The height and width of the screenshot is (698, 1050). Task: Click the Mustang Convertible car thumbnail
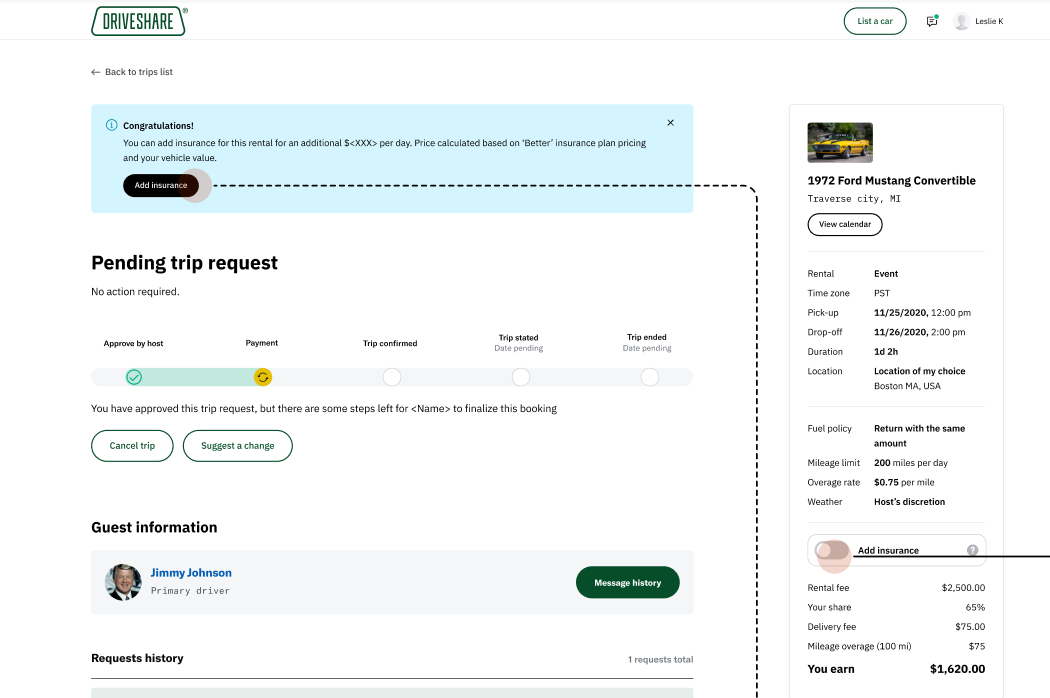840,143
